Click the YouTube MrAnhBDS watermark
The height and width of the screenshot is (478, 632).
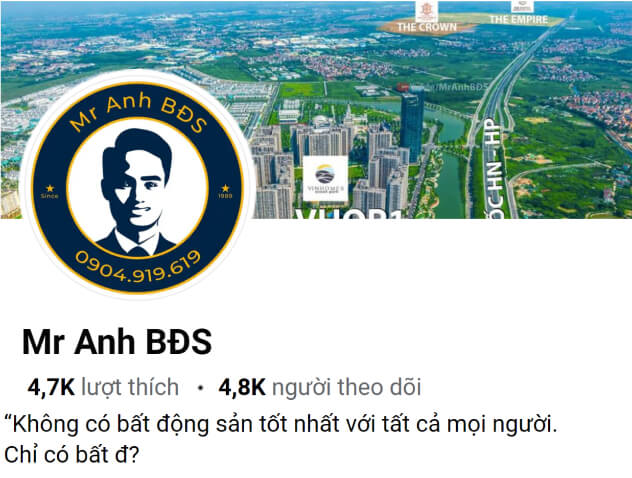tap(442, 87)
